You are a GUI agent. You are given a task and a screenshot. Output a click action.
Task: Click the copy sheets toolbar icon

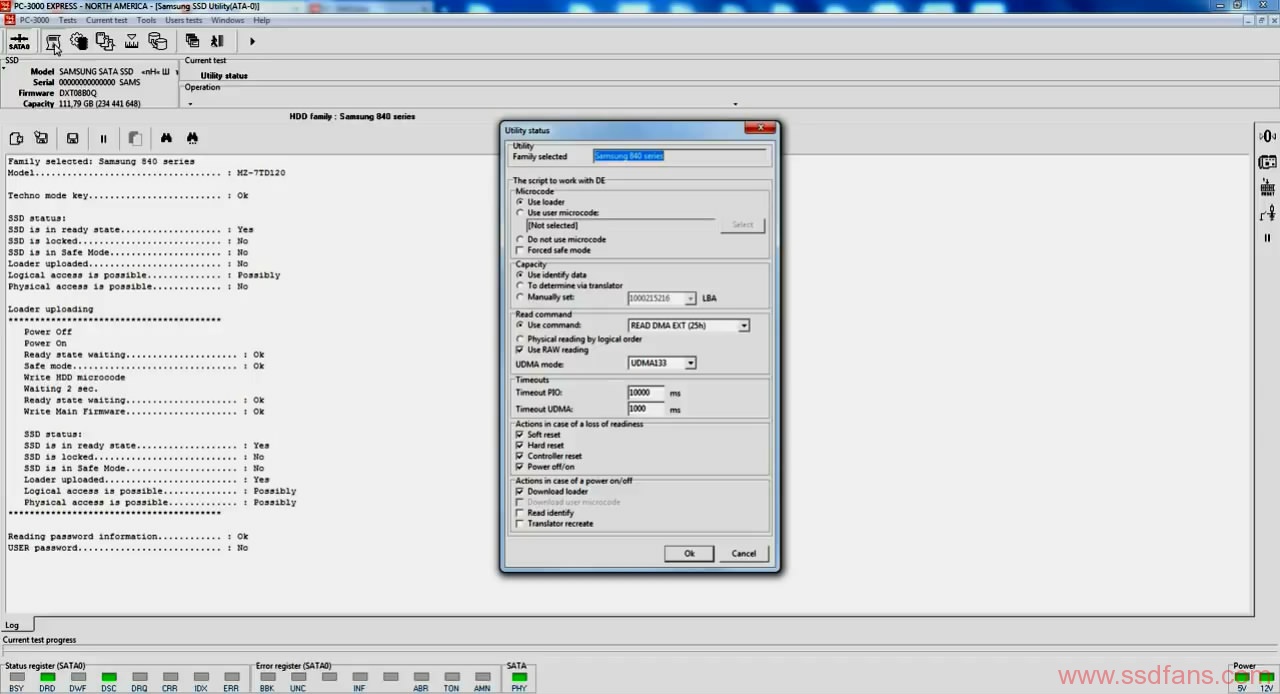tap(105, 41)
